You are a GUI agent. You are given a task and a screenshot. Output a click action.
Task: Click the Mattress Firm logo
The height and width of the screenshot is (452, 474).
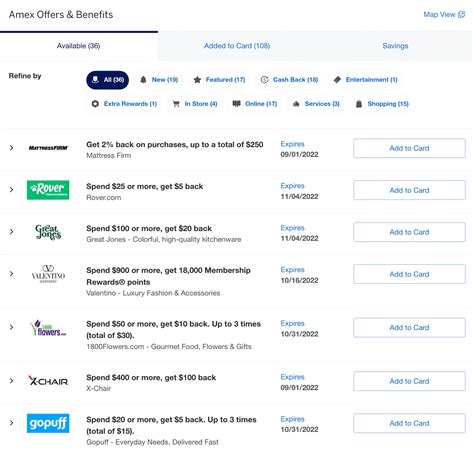pyautogui.click(x=48, y=148)
